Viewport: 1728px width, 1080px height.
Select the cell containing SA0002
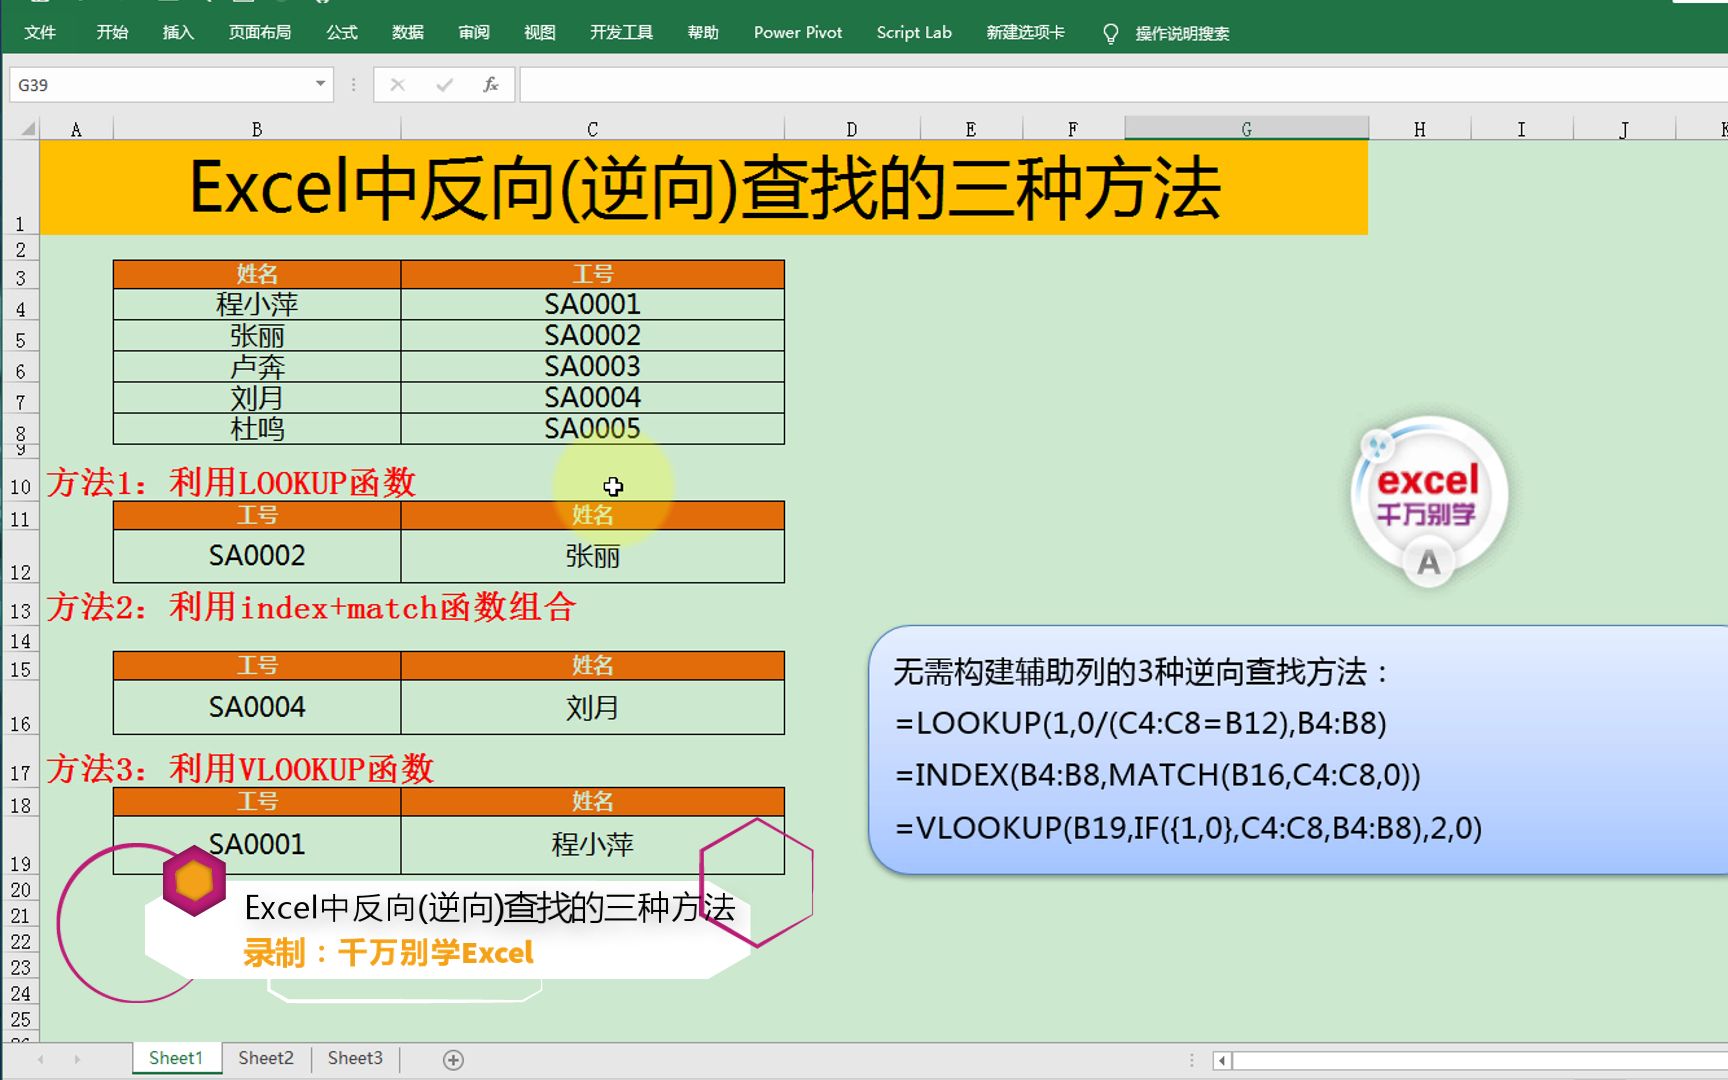(256, 555)
